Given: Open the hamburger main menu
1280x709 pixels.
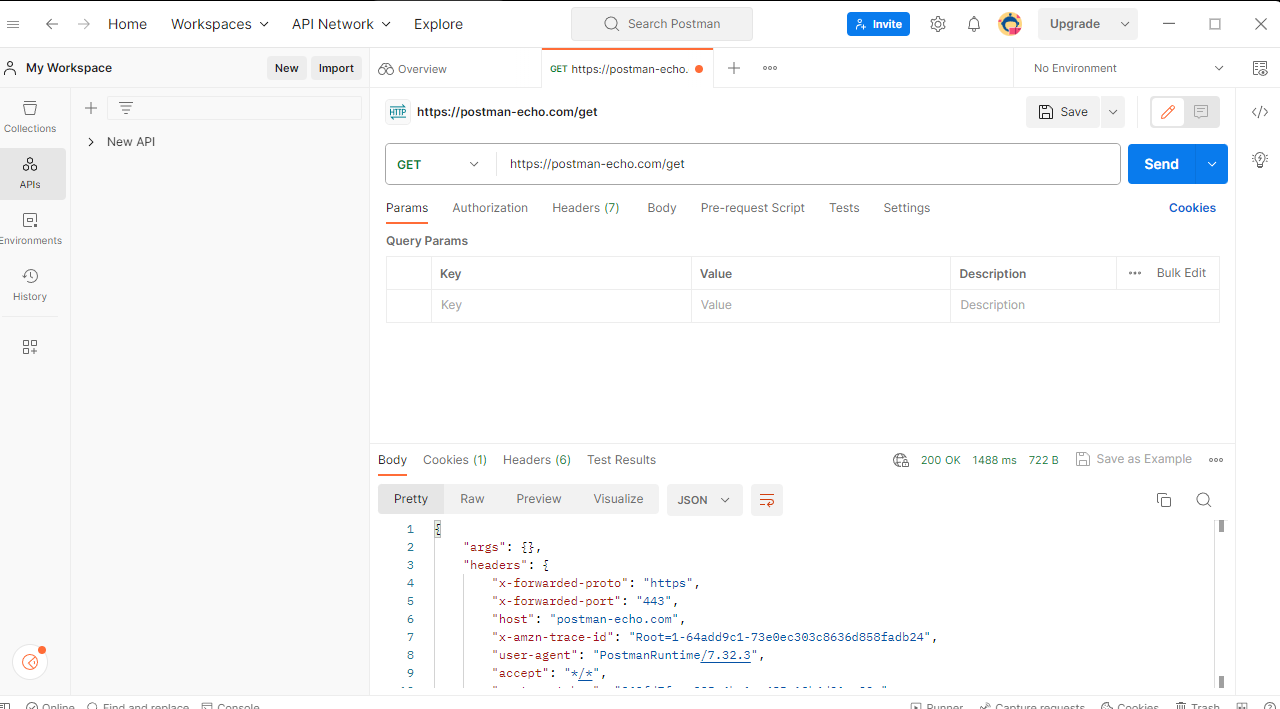Looking at the screenshot, I should click(x=13, y=24).
